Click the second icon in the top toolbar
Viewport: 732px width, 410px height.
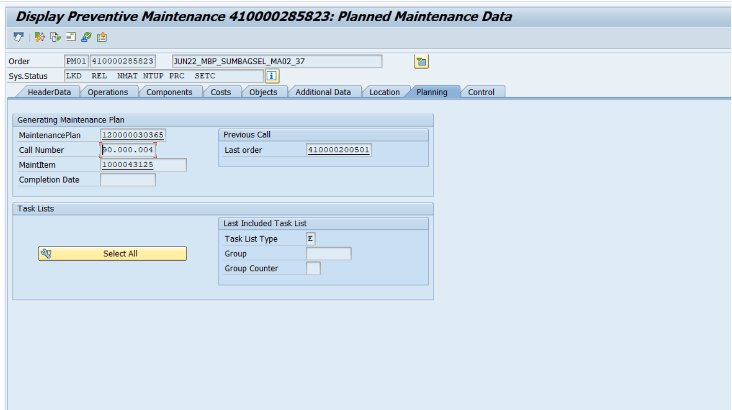click(39, 37)
